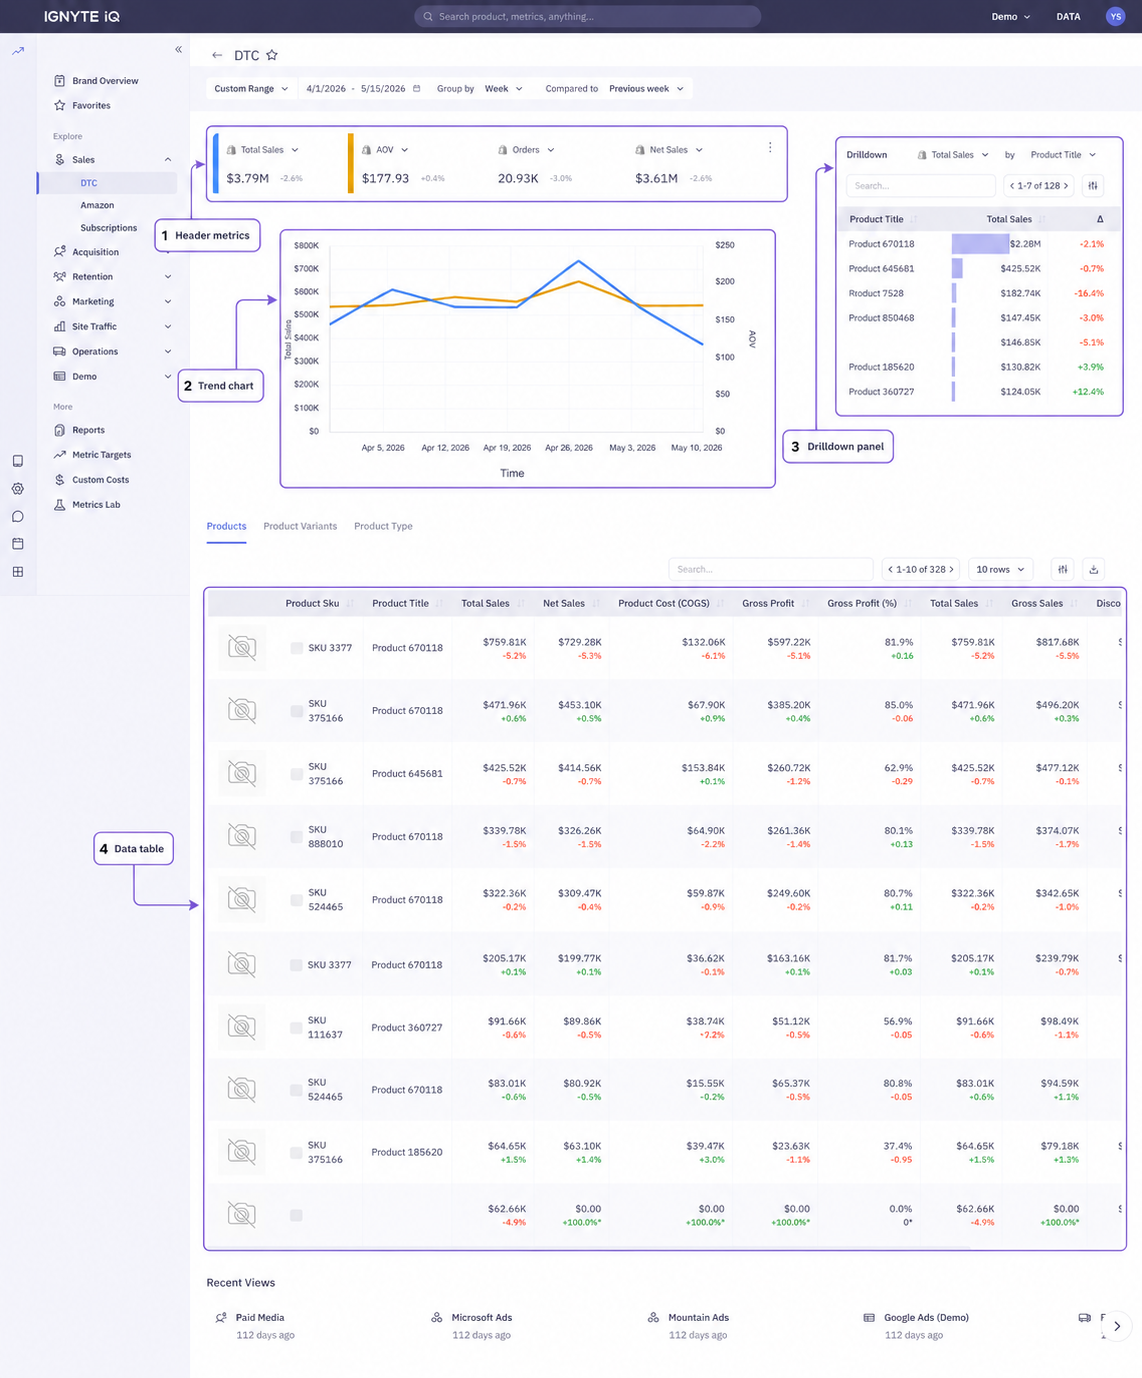Open Compared to Previous week dropdown

pos(646,89)
